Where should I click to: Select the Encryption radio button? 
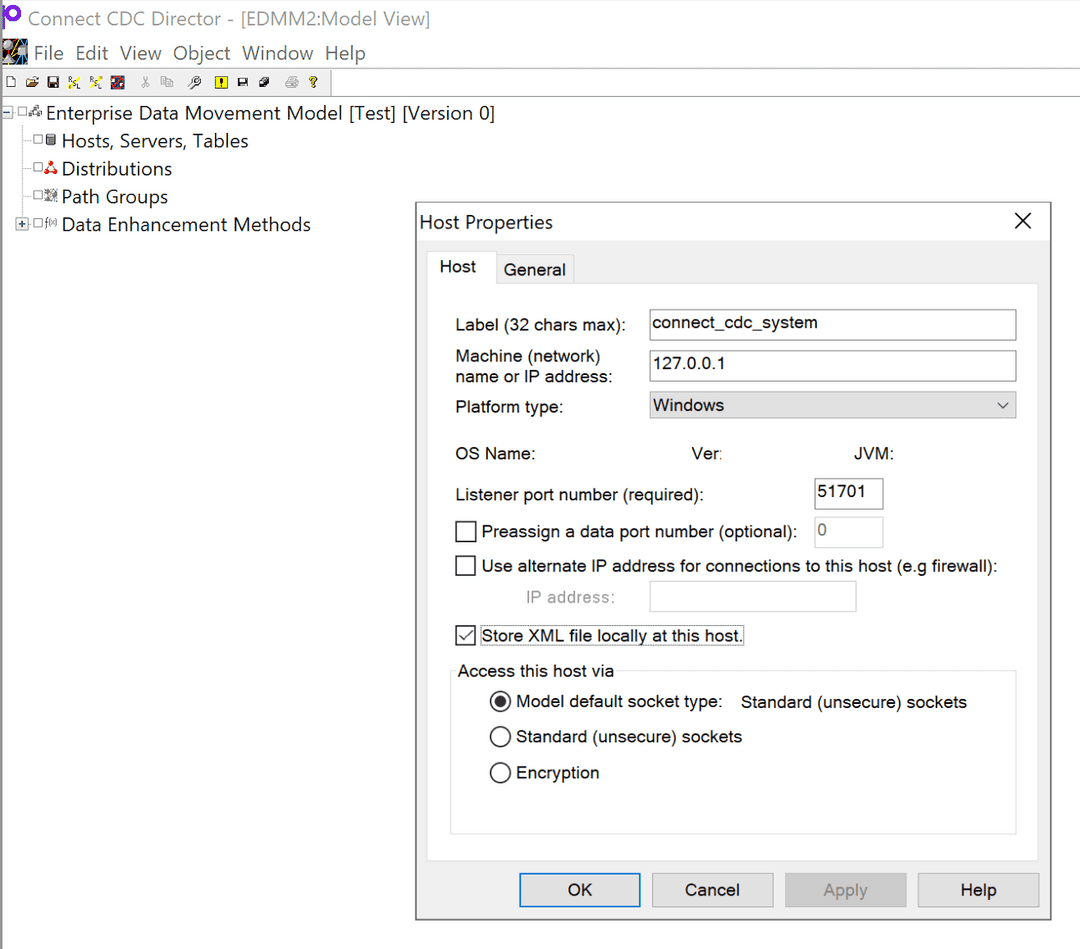click(x=500, y=772)
